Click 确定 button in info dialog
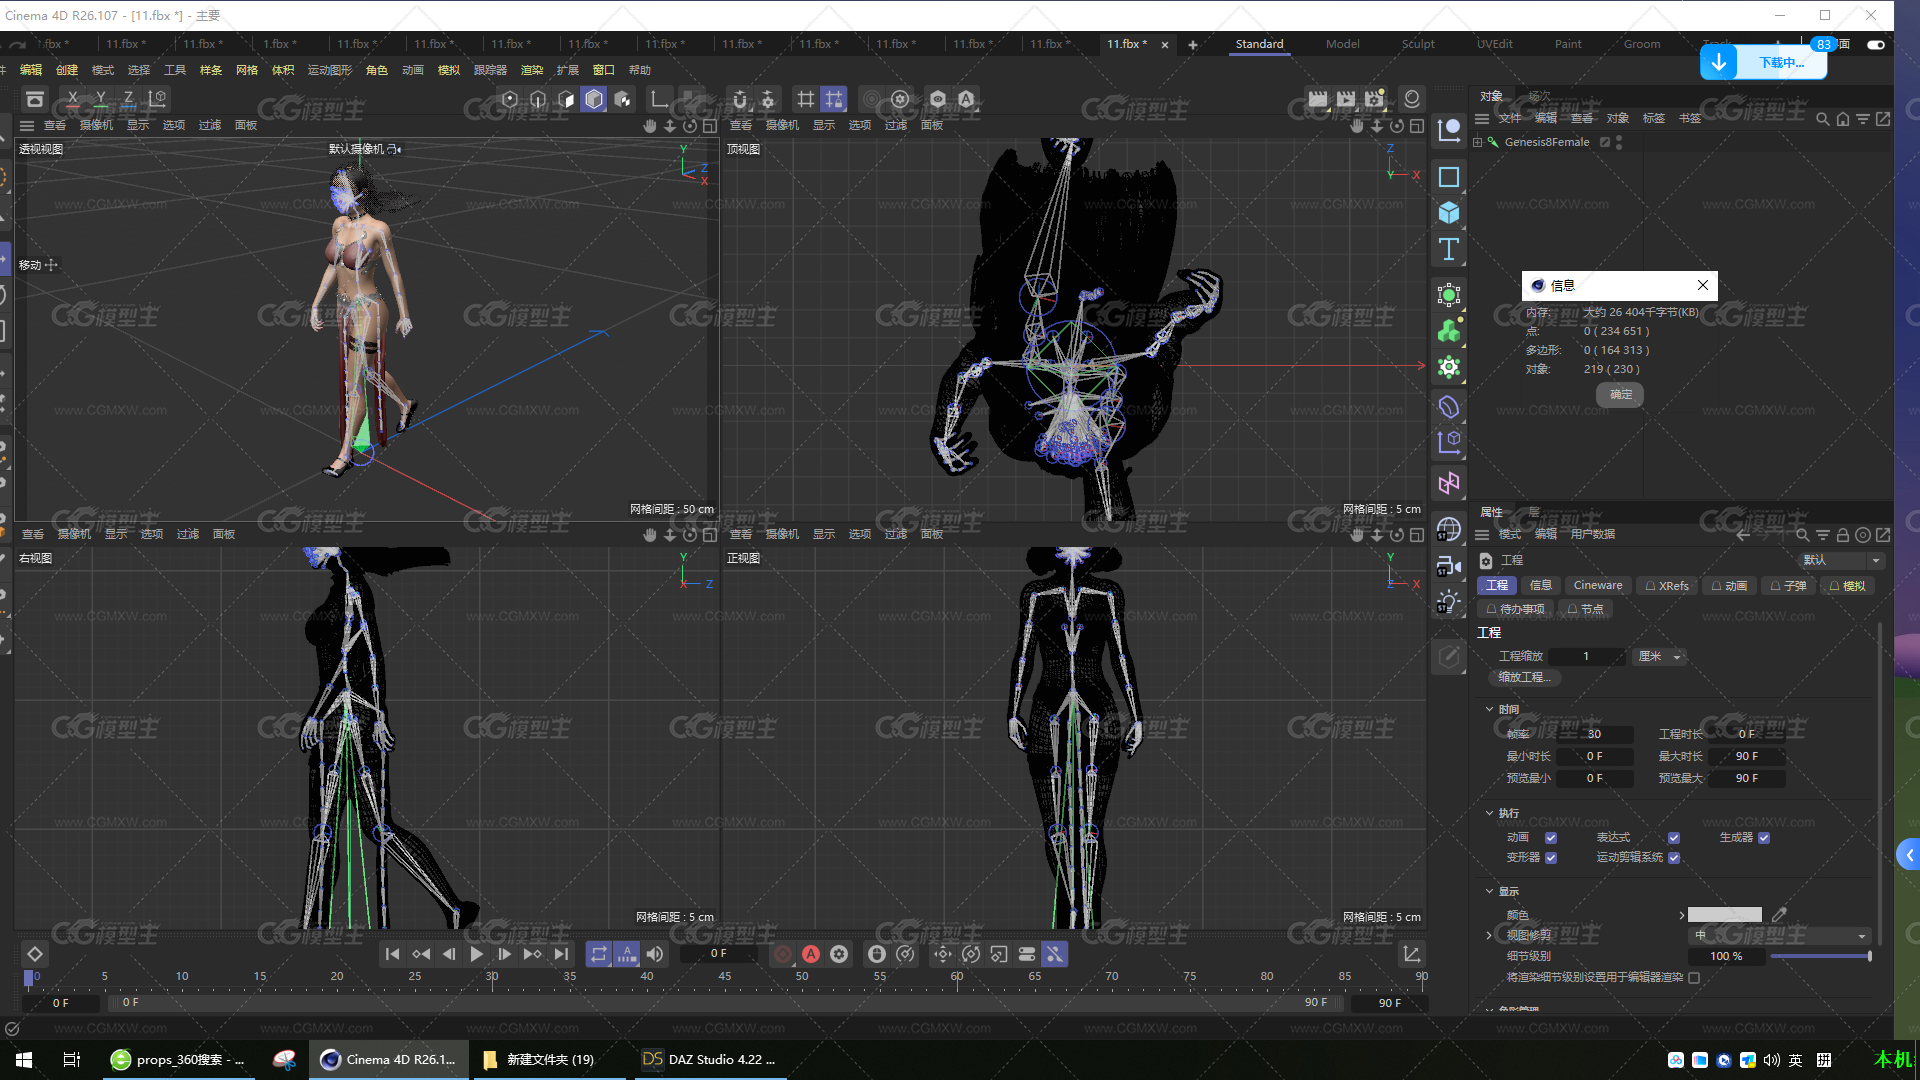This screenshot has width=1920, height=1080. pyautogui.click(x=1621, y=394)
